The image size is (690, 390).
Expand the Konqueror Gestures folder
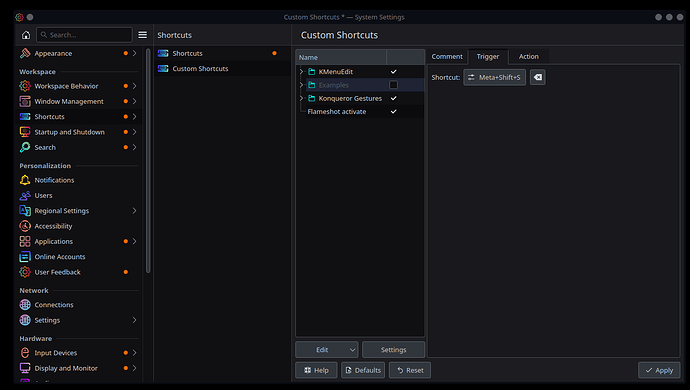(x=301, y=98)
